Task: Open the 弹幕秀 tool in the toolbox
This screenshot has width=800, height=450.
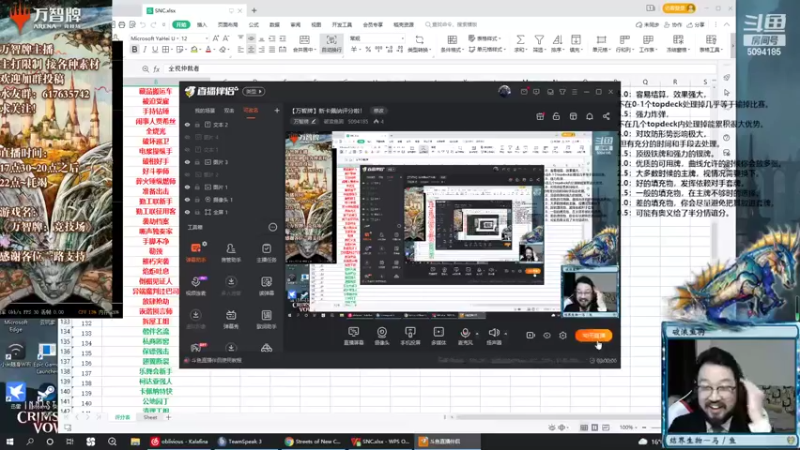Action: pyautogui.click(x=231, y=319)
